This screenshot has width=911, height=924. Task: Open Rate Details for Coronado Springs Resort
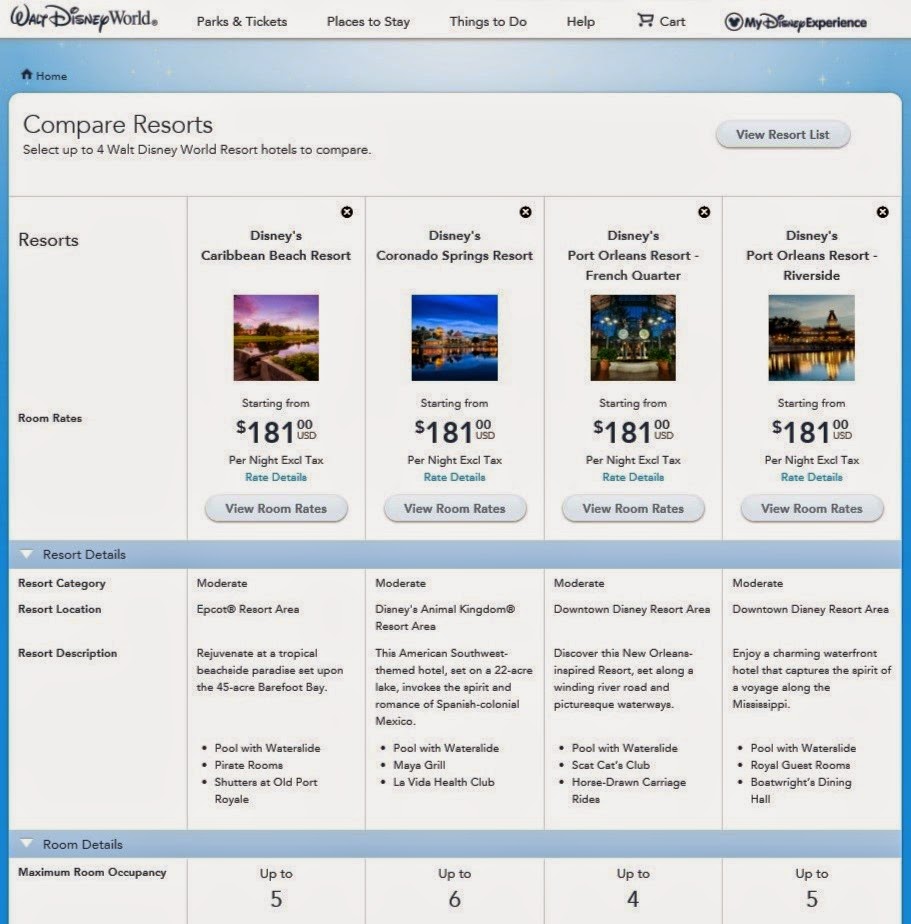click(454, 477)
